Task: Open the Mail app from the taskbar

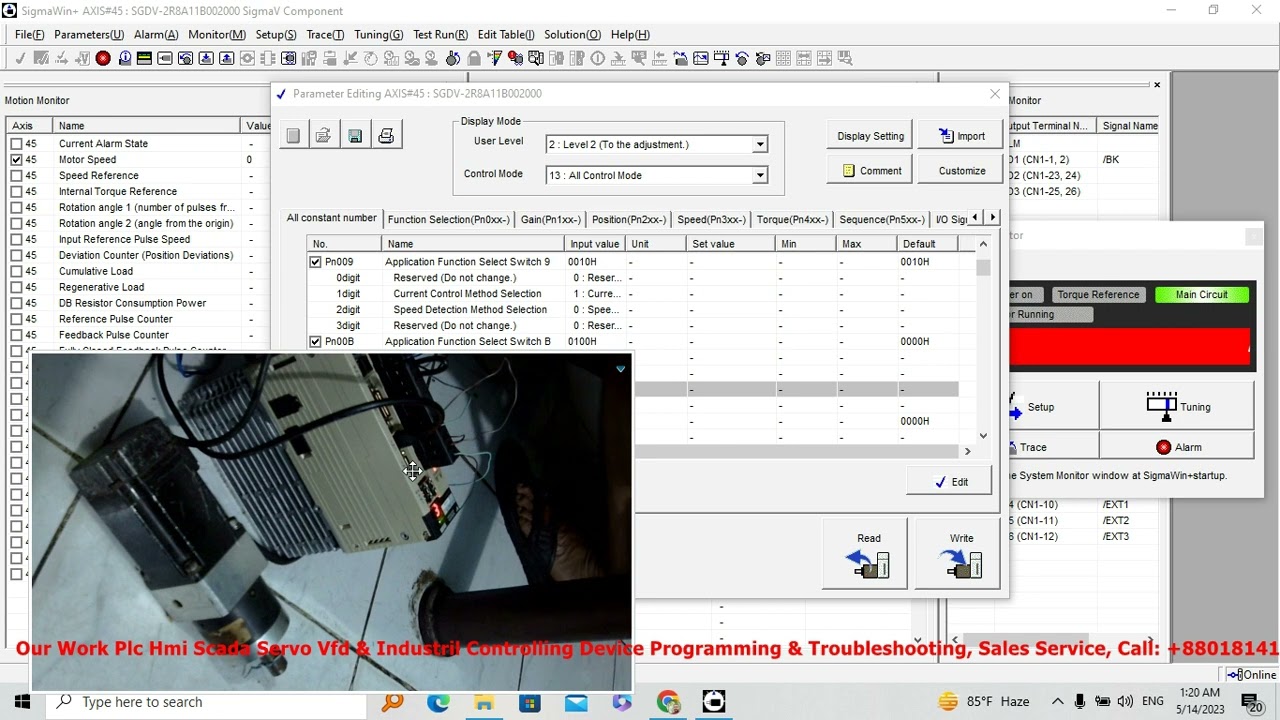Action: pyautogui.click(x=576, y=702)
